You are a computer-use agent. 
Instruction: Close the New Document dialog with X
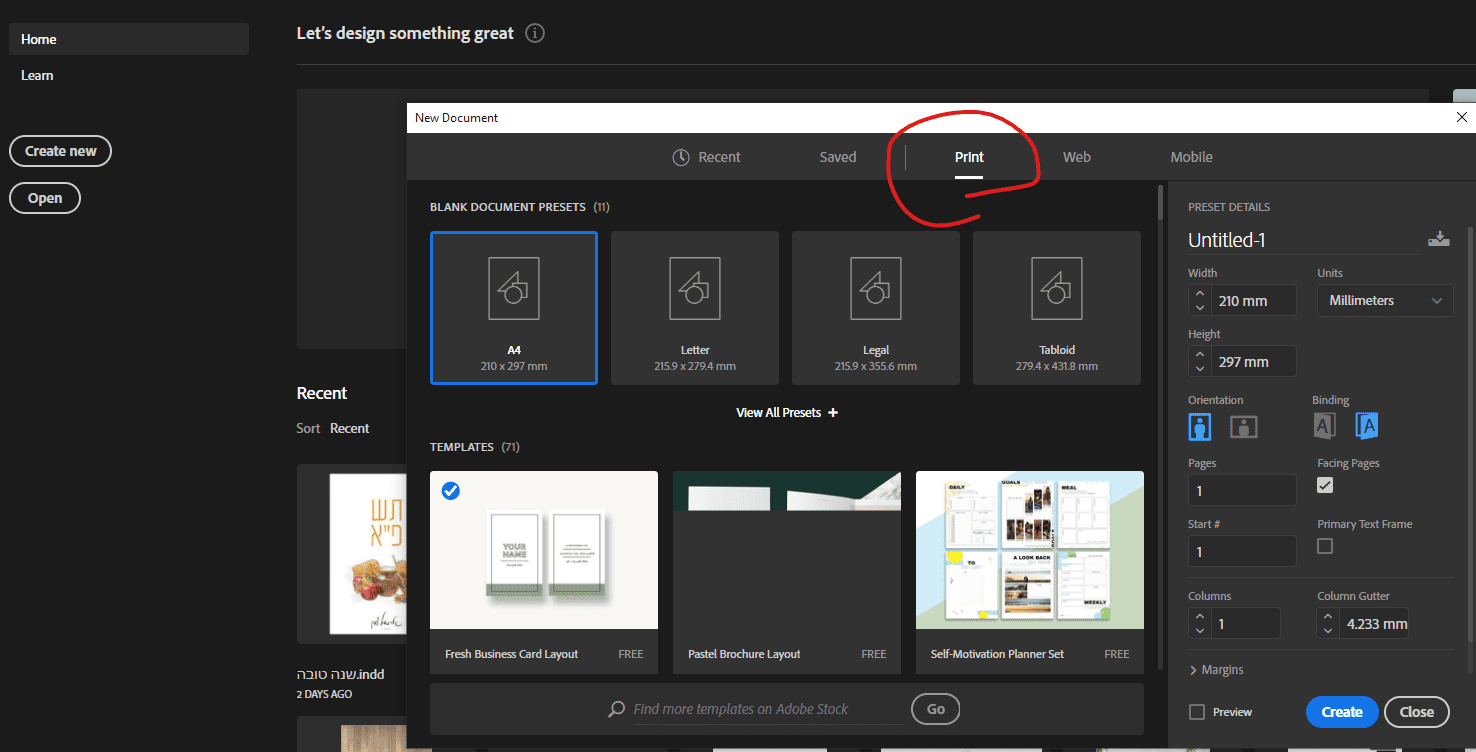[1462, 117]
